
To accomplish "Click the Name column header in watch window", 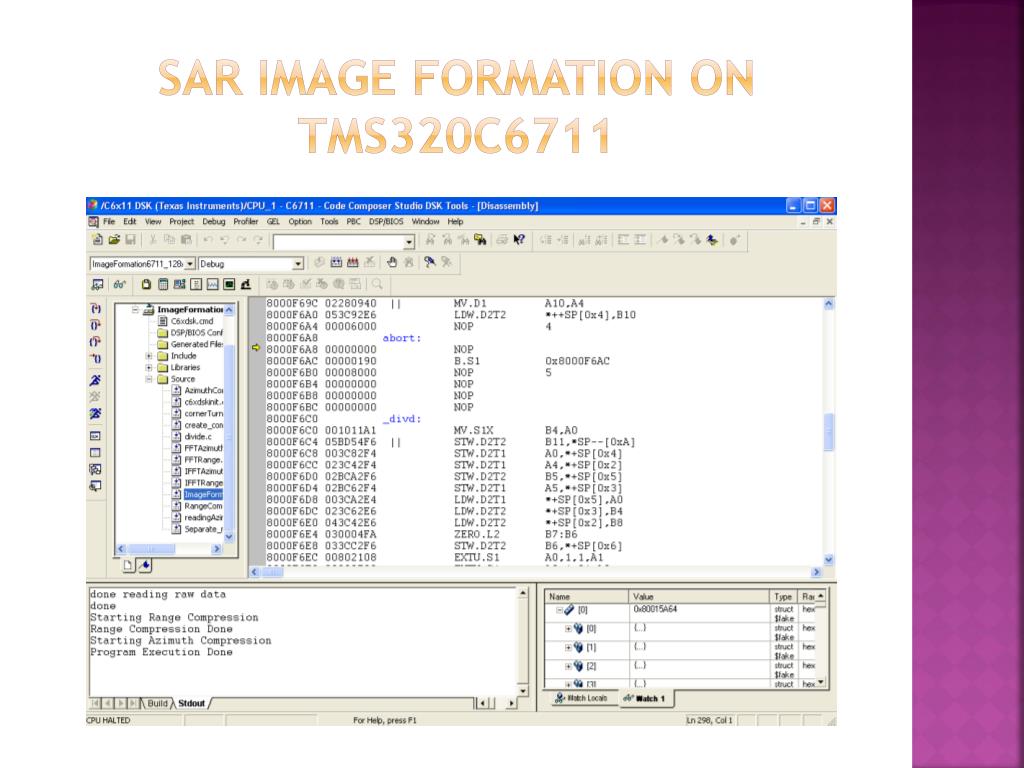I will [586, 596].
